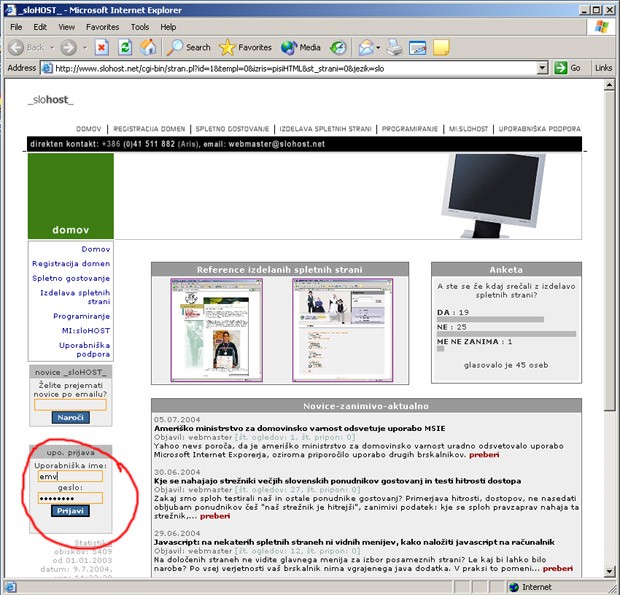
Task: Open the Favorites star toolbar button
Action: coord(246,47)
